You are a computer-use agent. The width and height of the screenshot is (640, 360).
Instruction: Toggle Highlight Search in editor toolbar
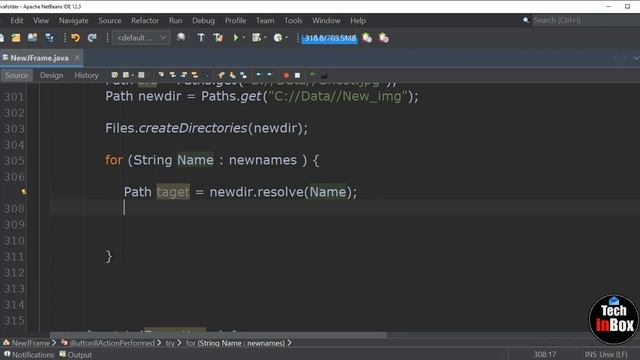click(195, 75)
